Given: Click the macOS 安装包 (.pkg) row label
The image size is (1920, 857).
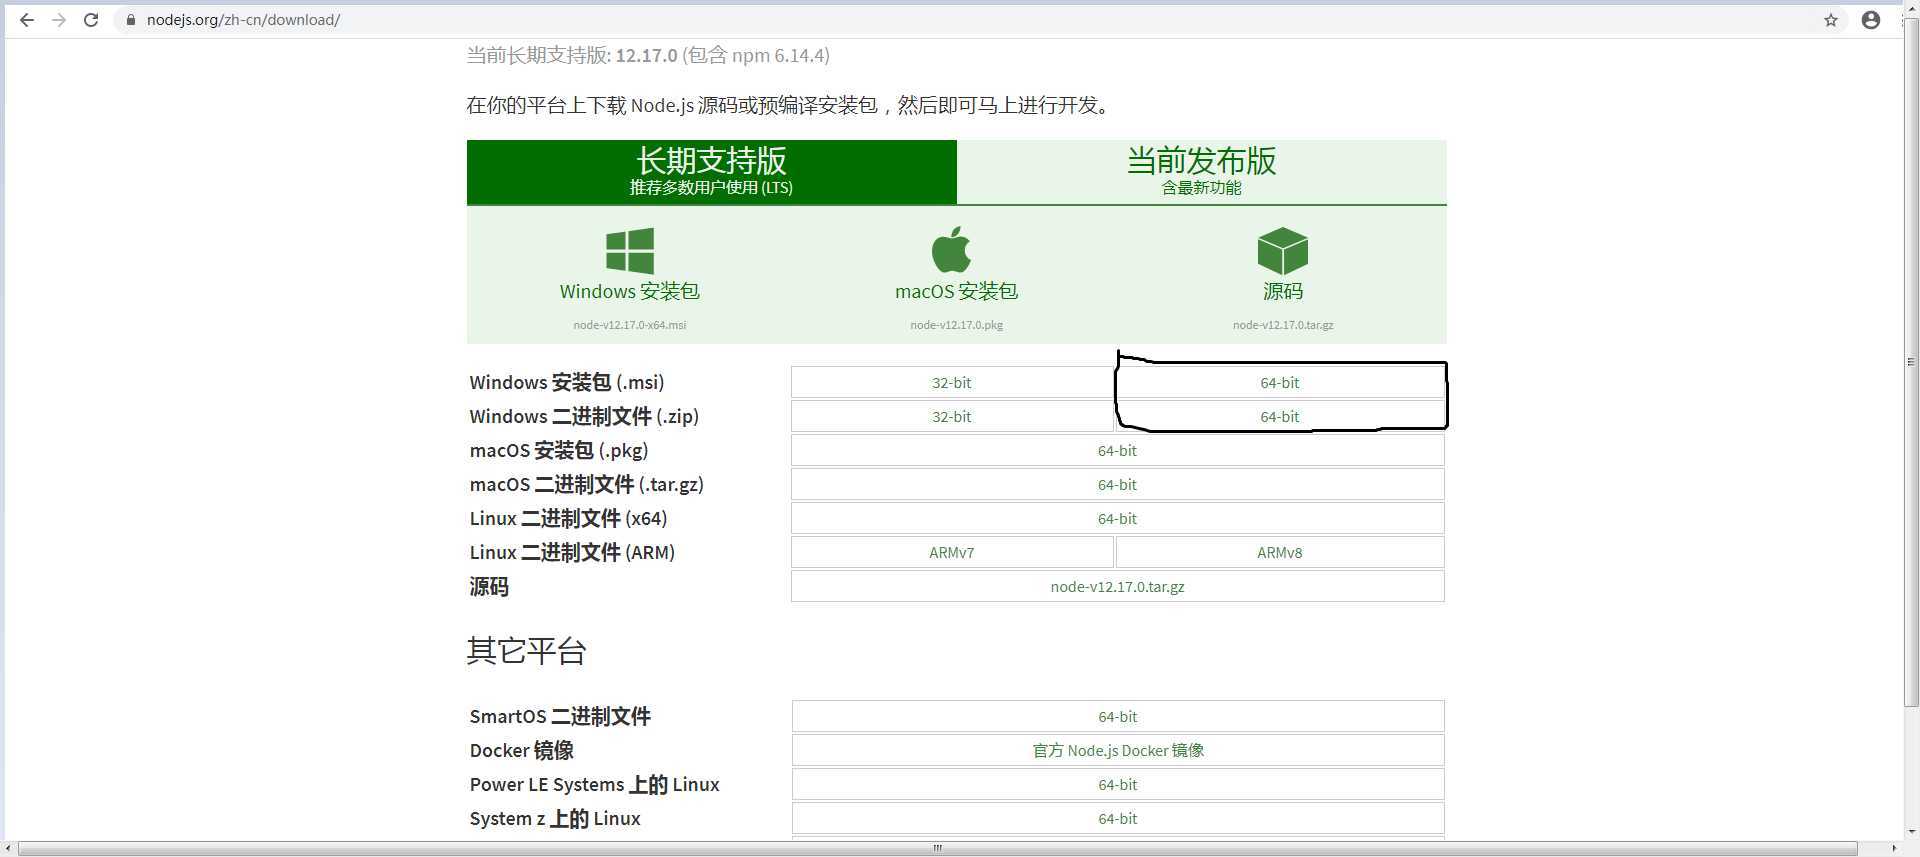Looking at the screenshot, I should tap(559, 451).
